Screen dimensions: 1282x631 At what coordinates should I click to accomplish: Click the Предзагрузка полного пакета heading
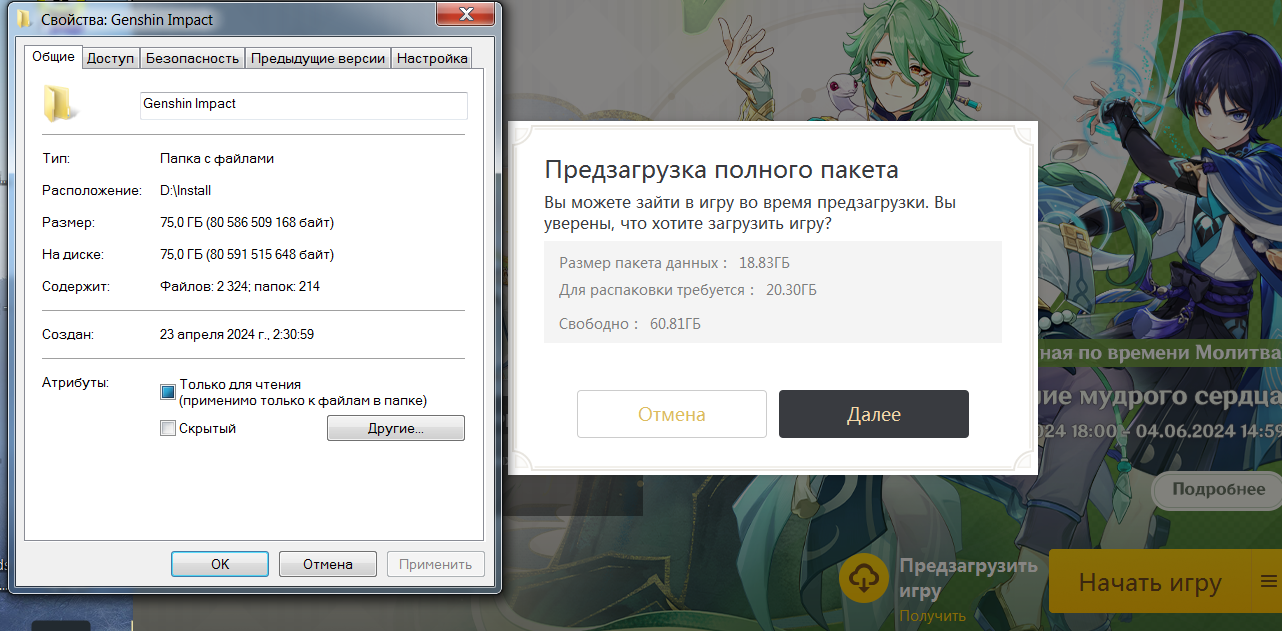coord(721,169)
